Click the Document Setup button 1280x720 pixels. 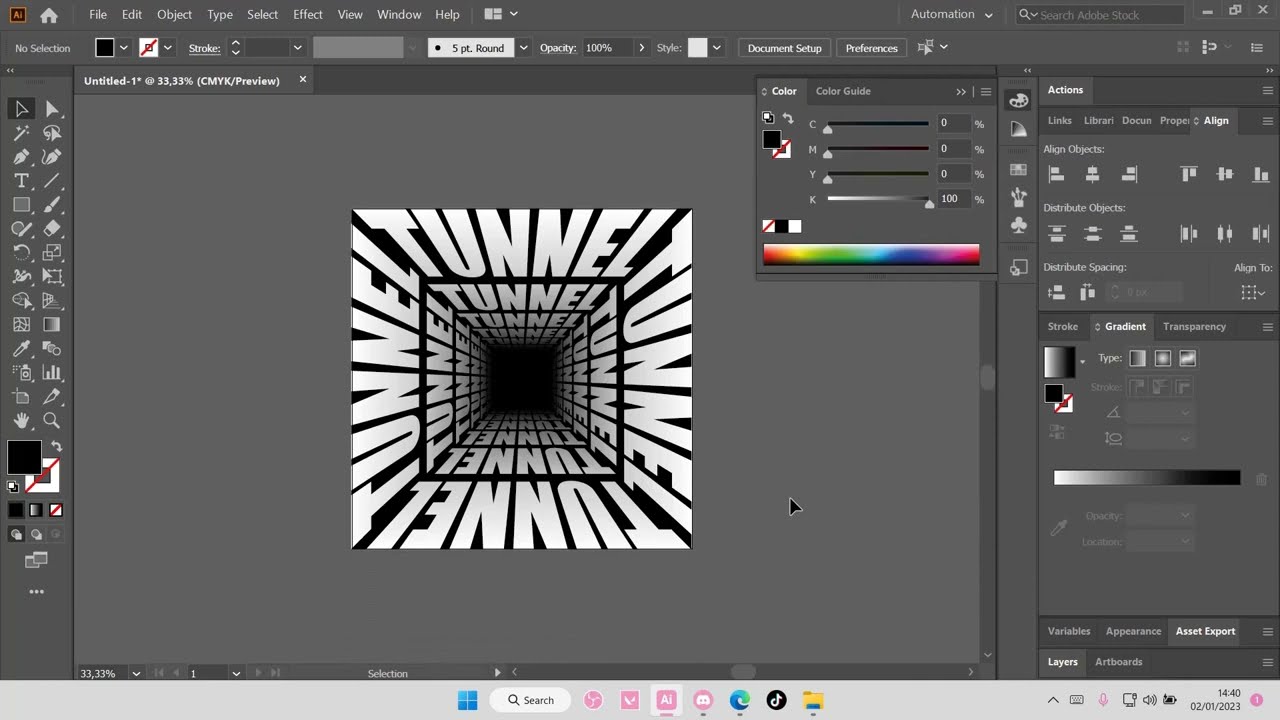pyautogui.click(x=784, y=48)
